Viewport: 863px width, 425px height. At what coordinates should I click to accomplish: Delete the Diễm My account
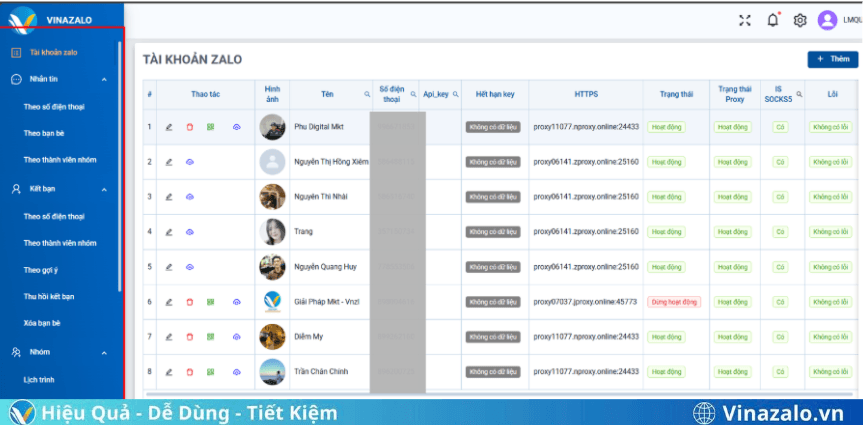click(x=190, y=337)
